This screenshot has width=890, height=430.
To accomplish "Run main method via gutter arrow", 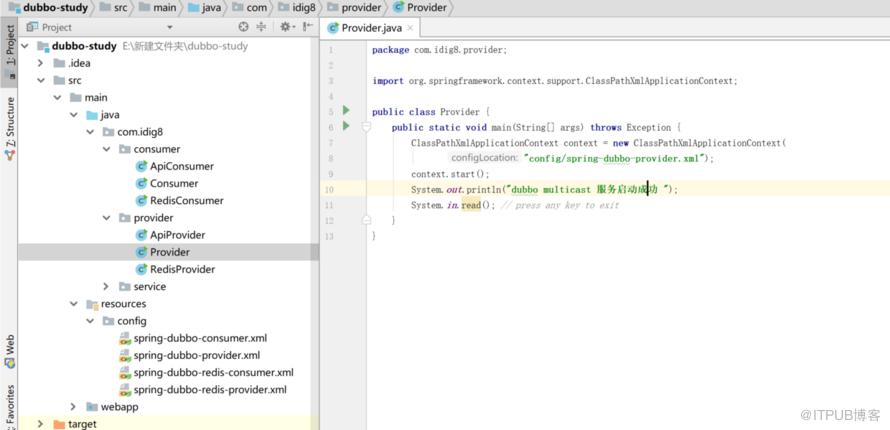I will point(346,126).
